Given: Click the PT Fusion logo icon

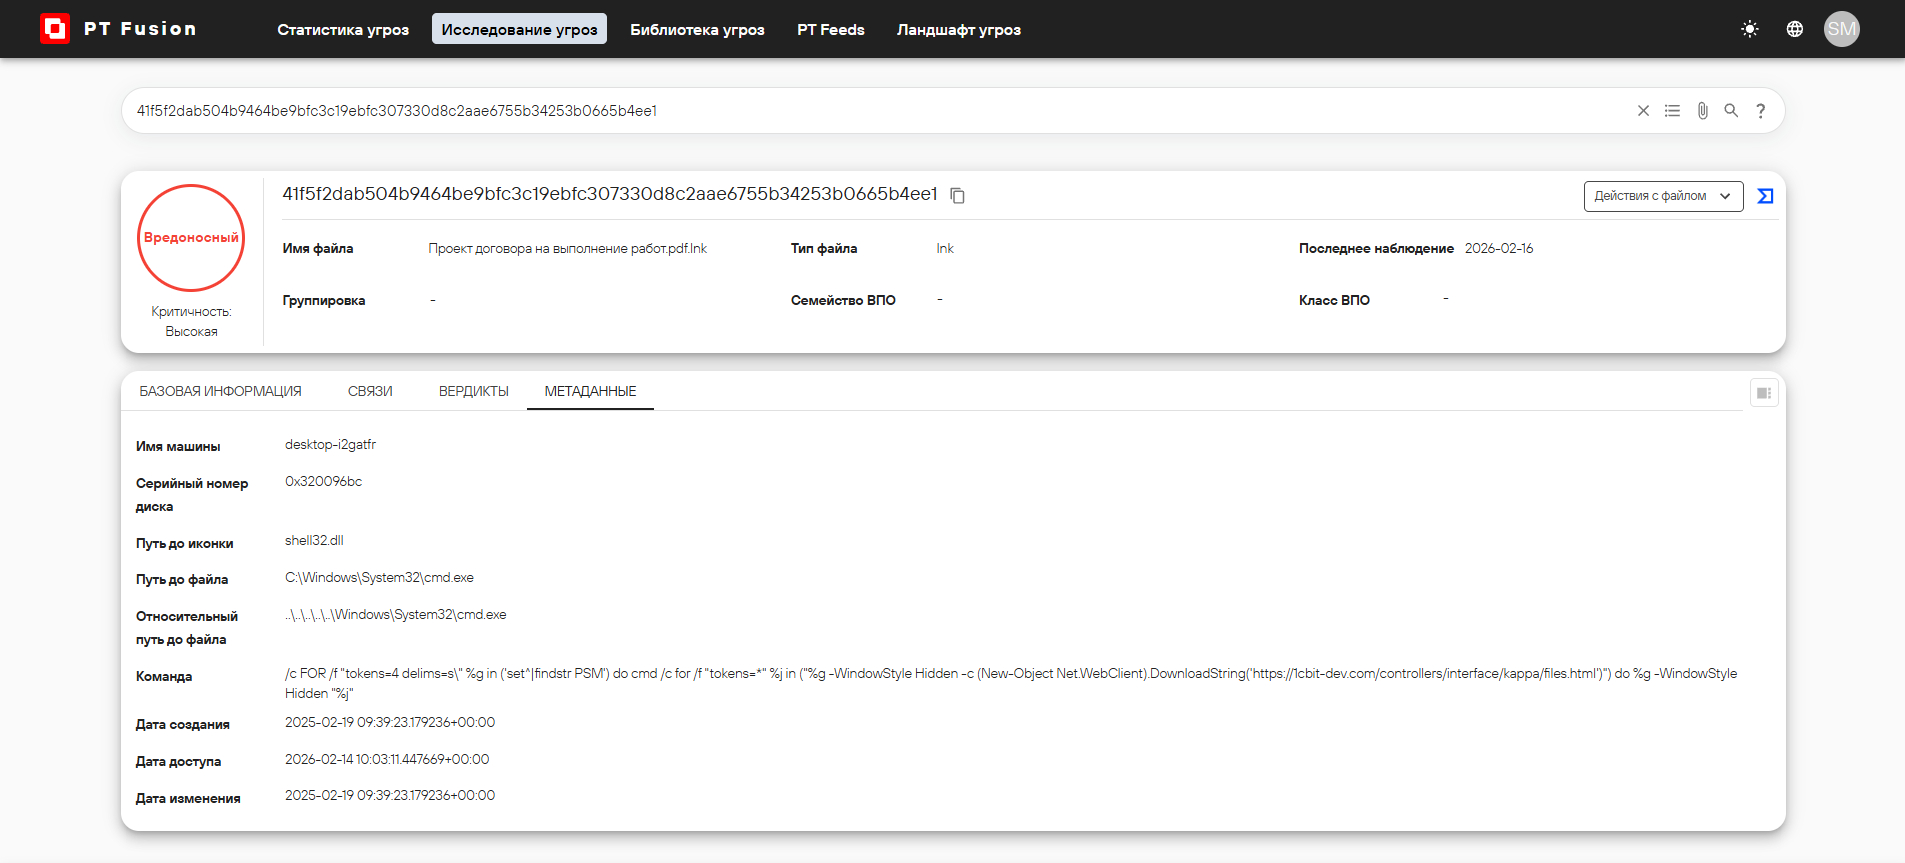Looking at the screenshot, I should (55, 29).
